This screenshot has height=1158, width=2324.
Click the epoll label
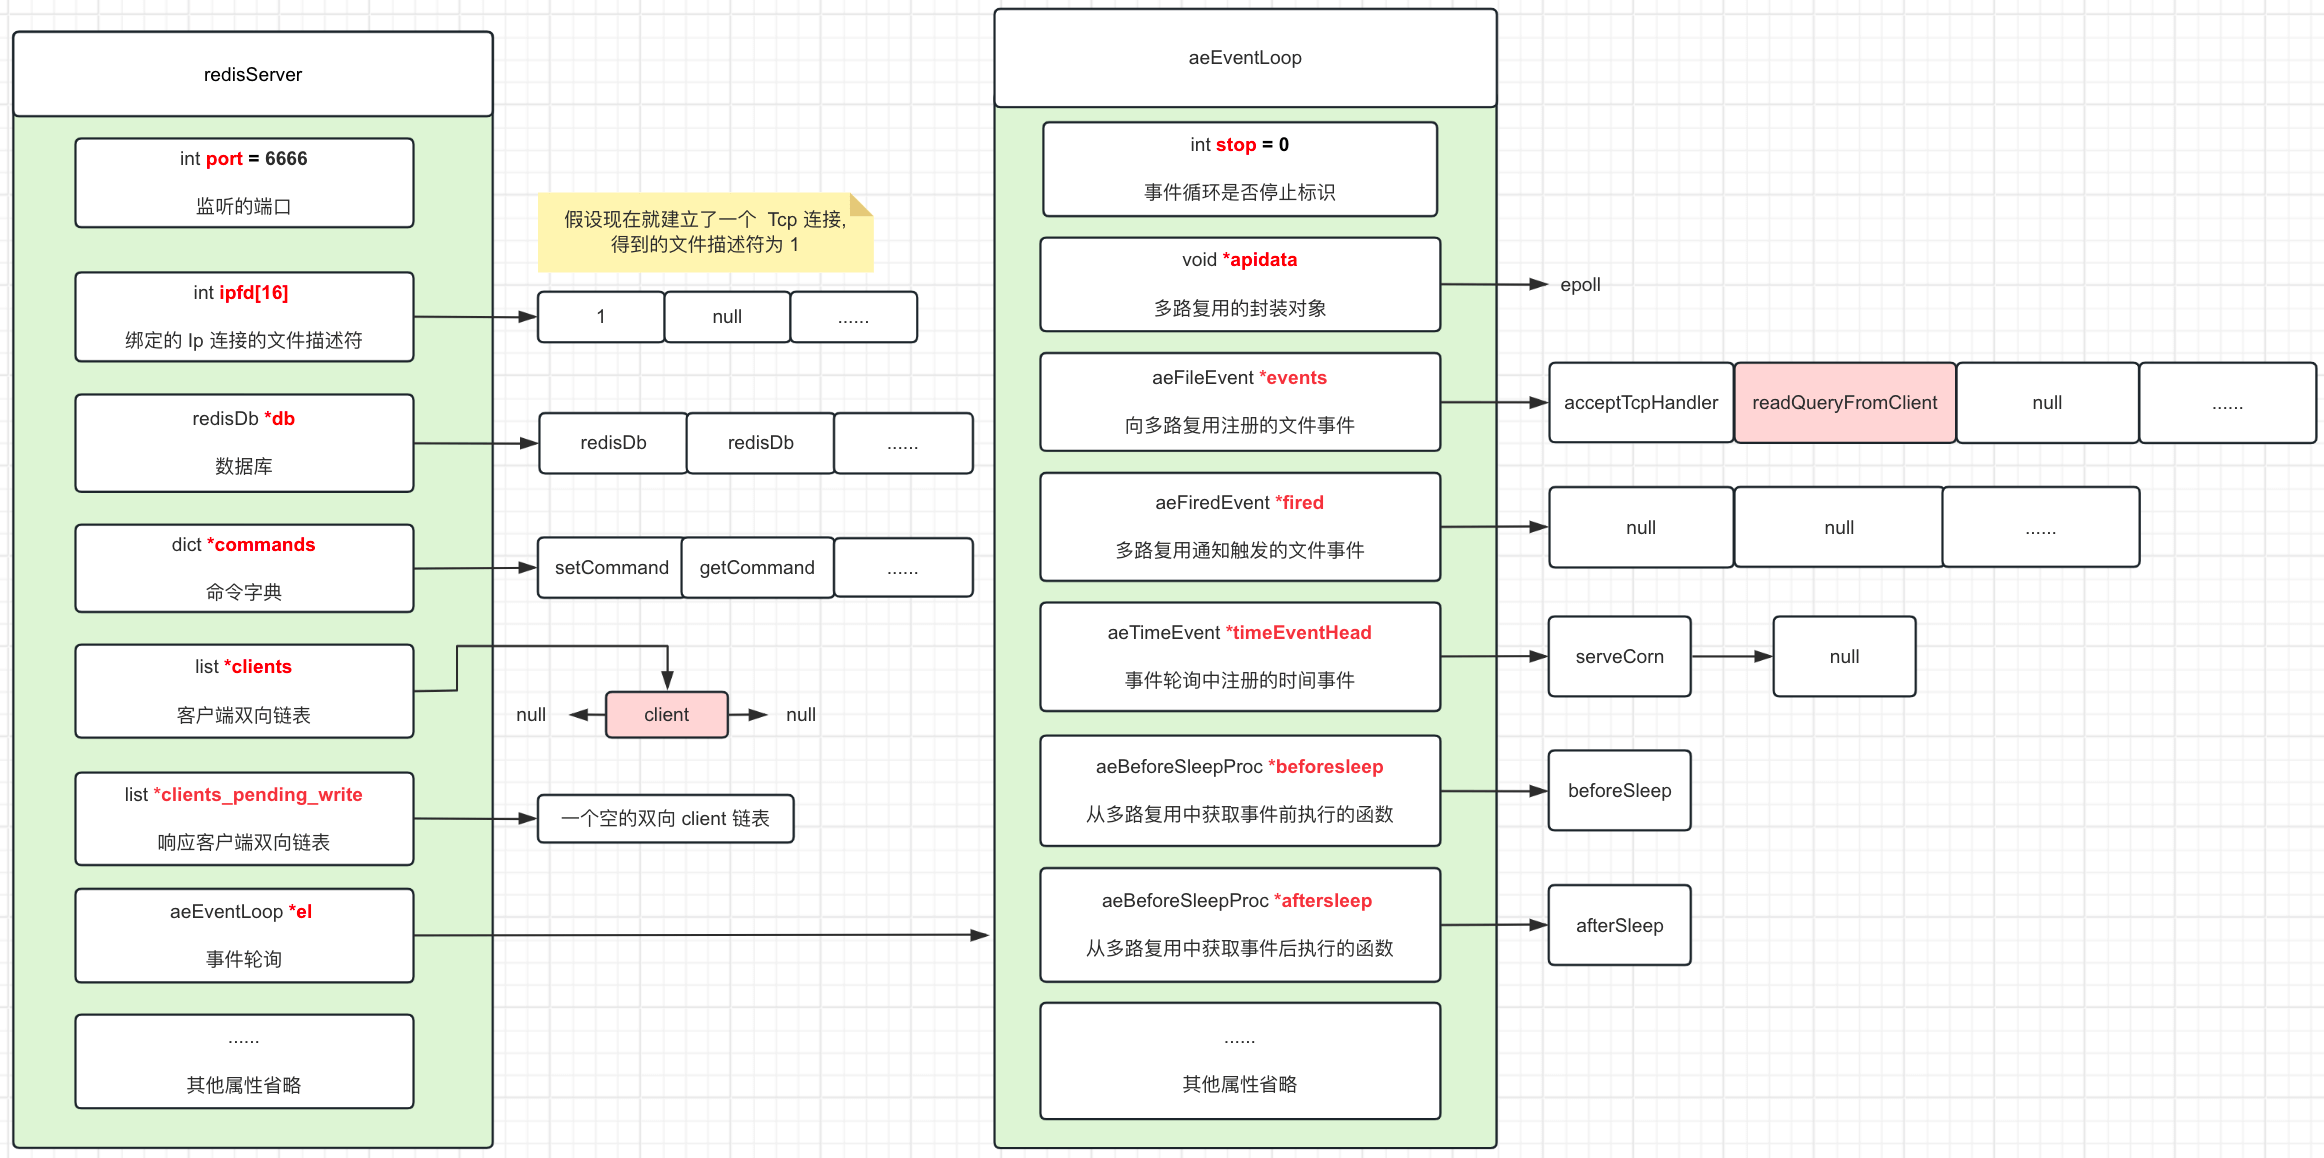click(x=1580, y=285)
